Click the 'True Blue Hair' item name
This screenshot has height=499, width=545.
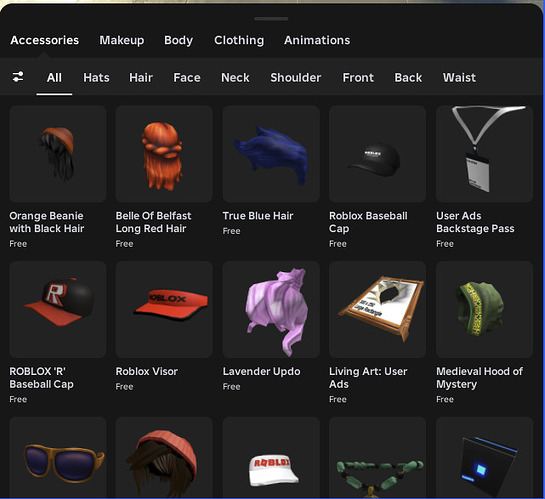[x=258, y=216]
